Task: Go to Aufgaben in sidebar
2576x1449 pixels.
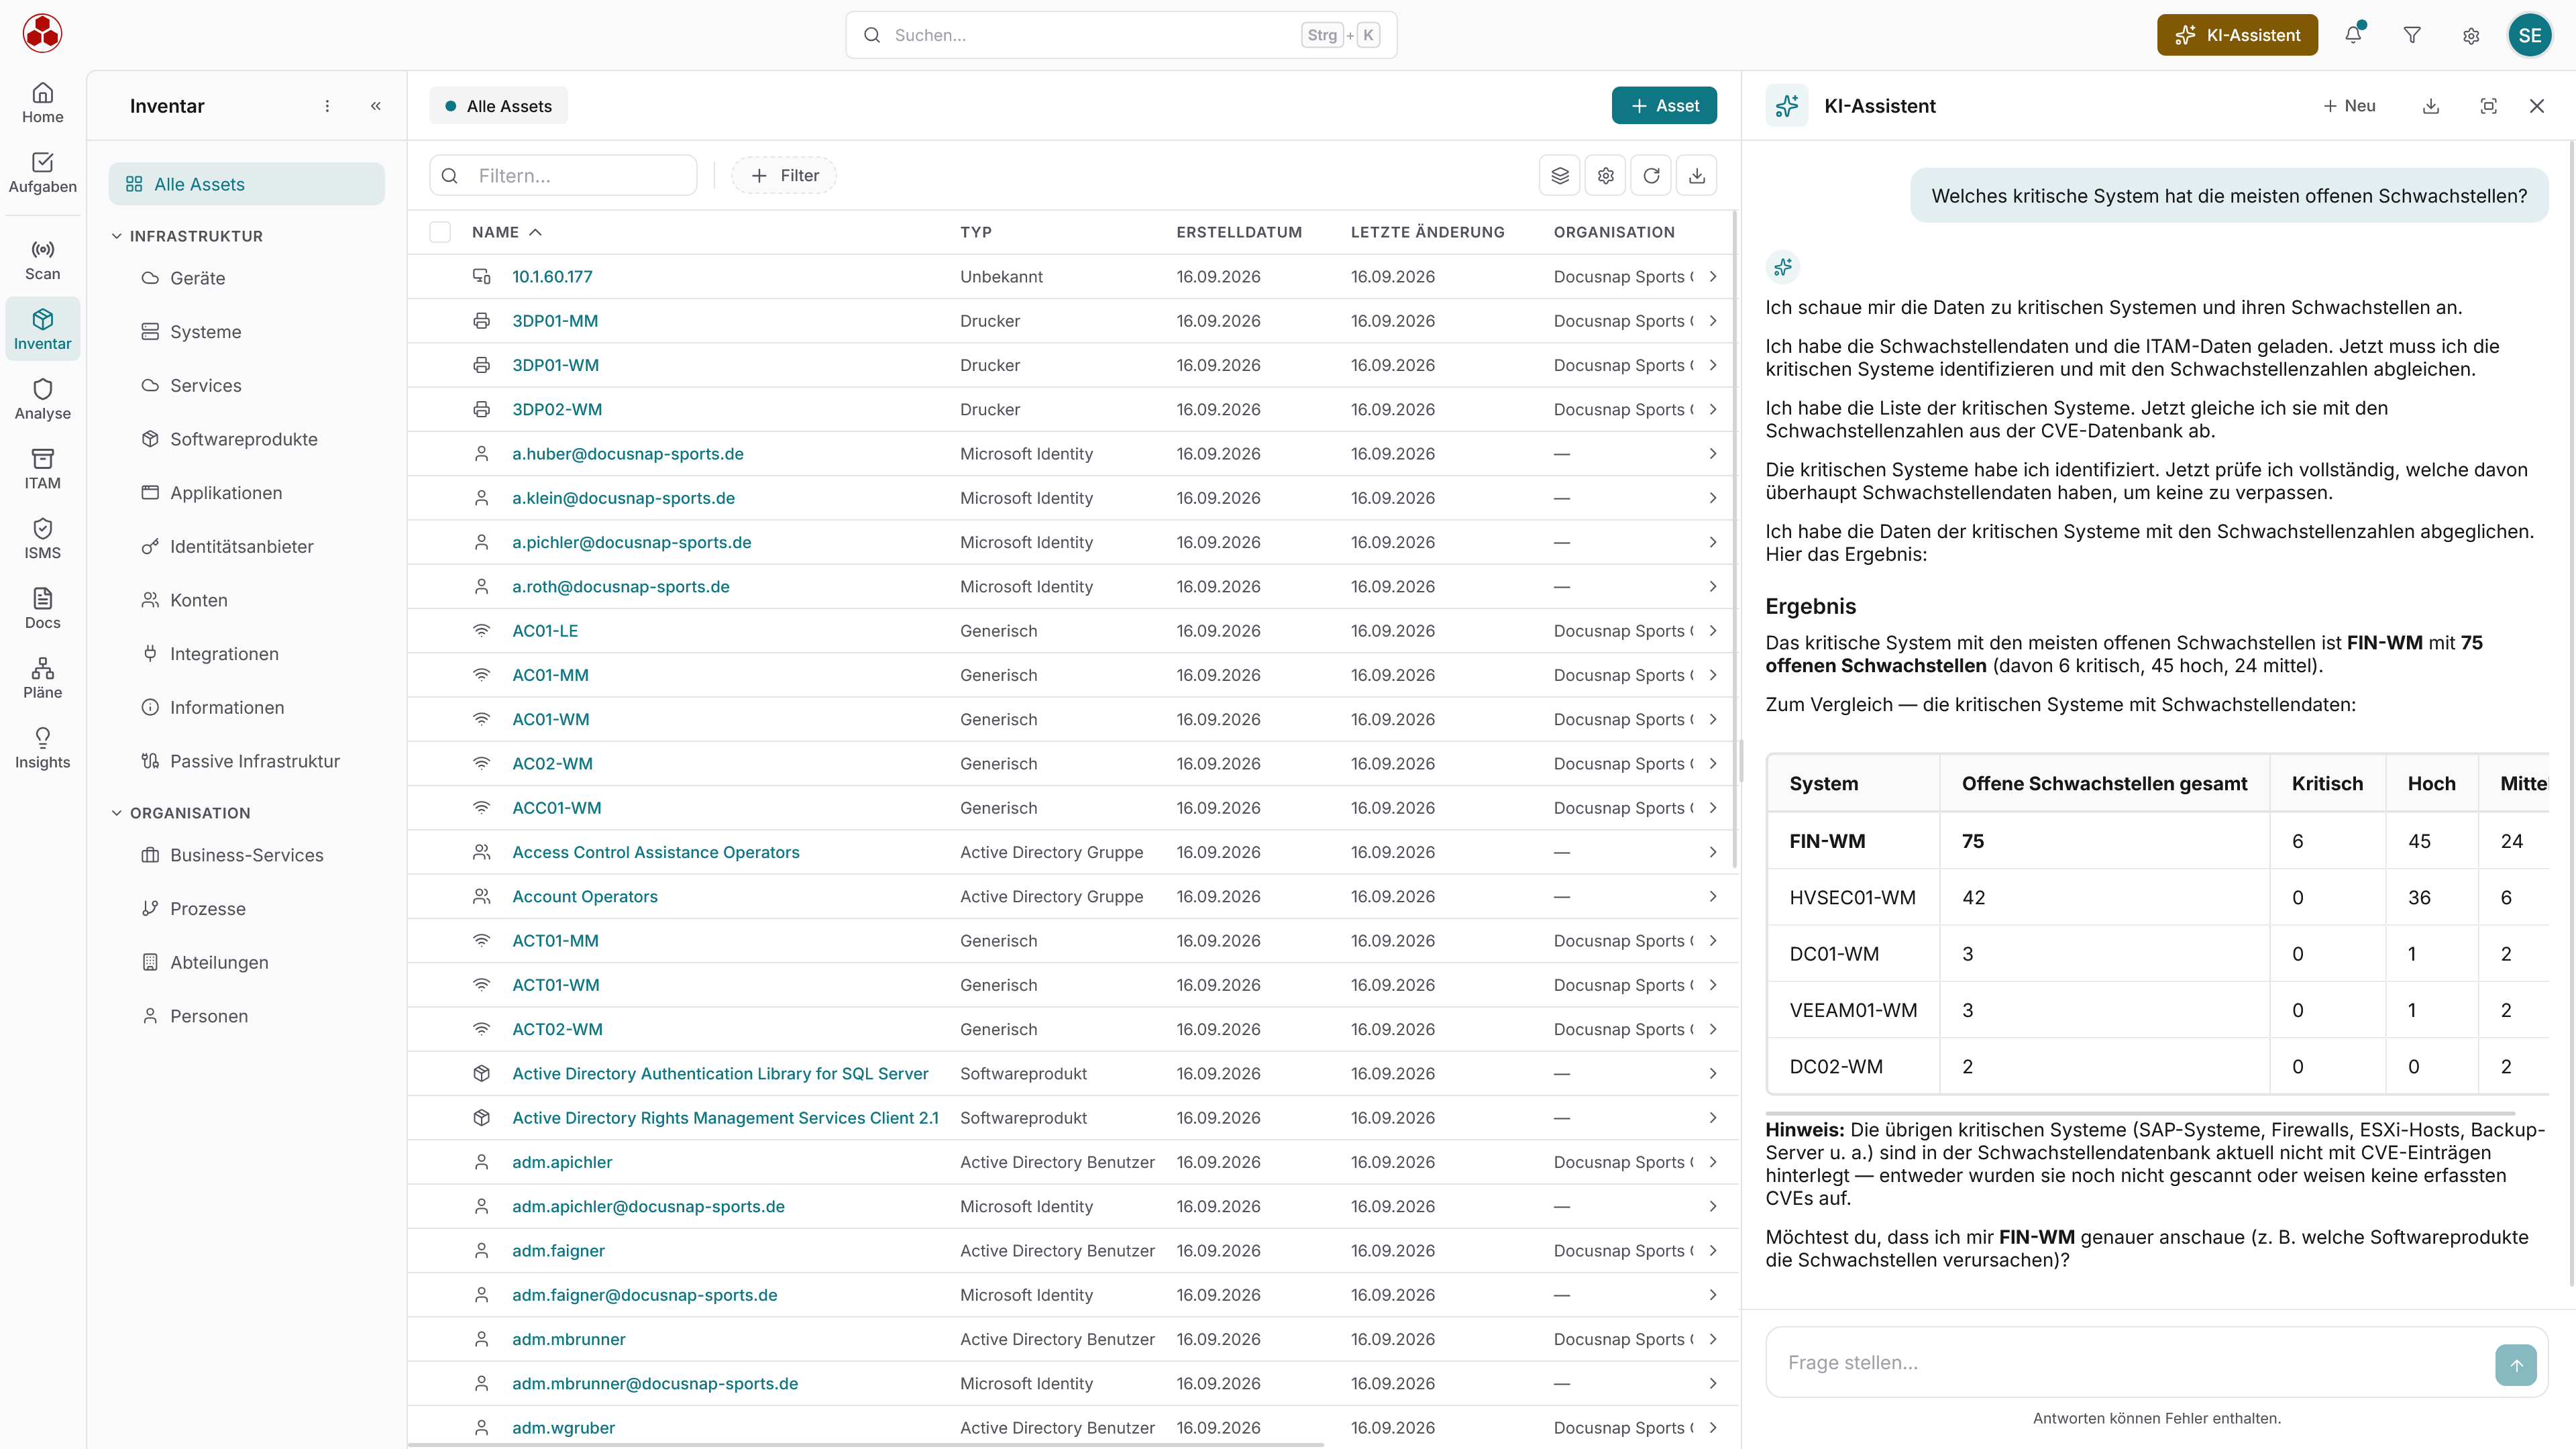Action: tap(42, 173)
